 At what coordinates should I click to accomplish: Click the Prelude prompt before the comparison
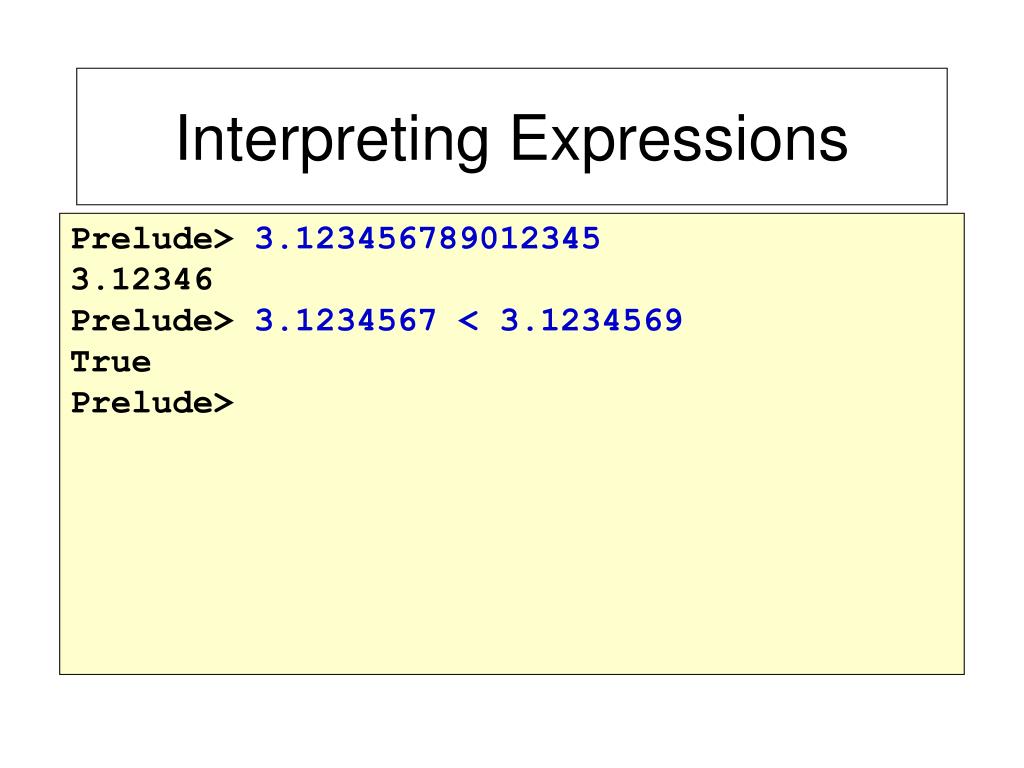[x=152, y=321]
